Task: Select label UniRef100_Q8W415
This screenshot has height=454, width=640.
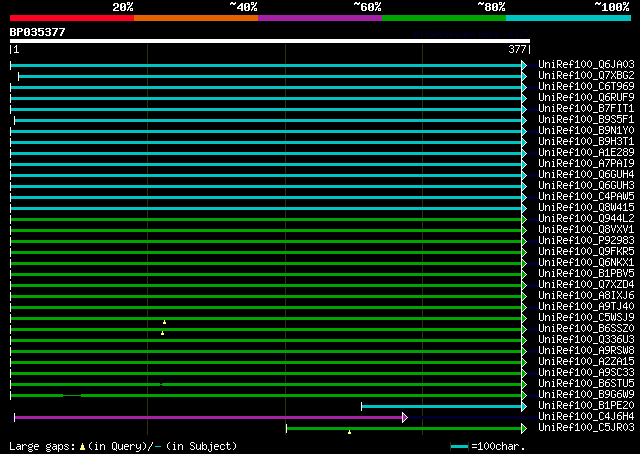Action: tap(586, 207)
